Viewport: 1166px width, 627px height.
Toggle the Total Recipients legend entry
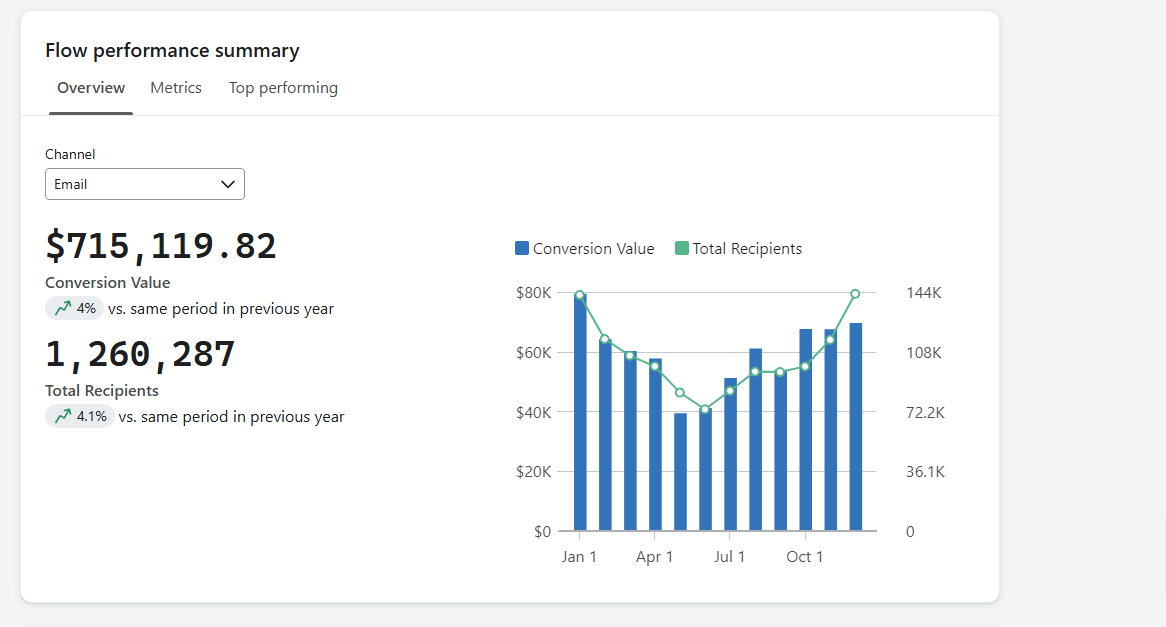tap(739, 248)
